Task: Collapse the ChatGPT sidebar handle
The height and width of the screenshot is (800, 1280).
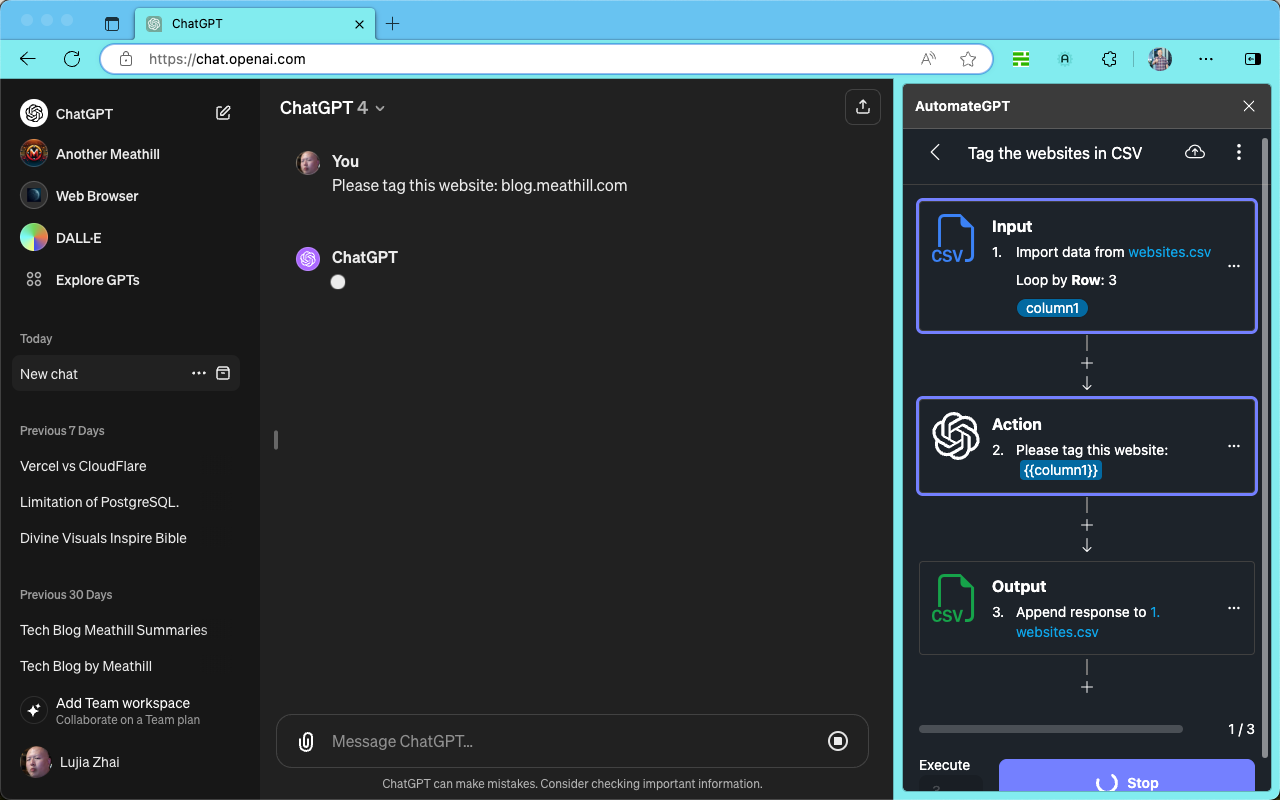Action: [276, 440]
